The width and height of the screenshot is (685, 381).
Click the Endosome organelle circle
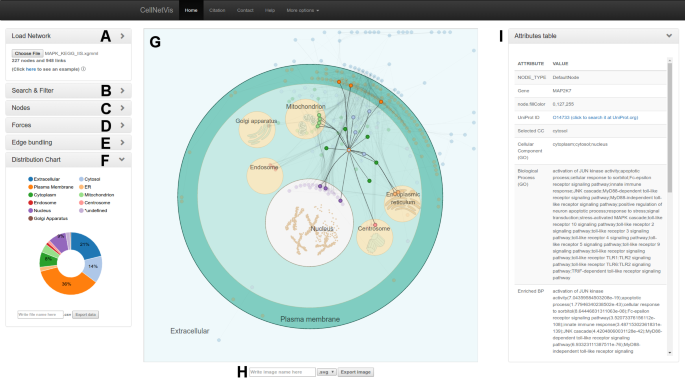tap(265, 176)
